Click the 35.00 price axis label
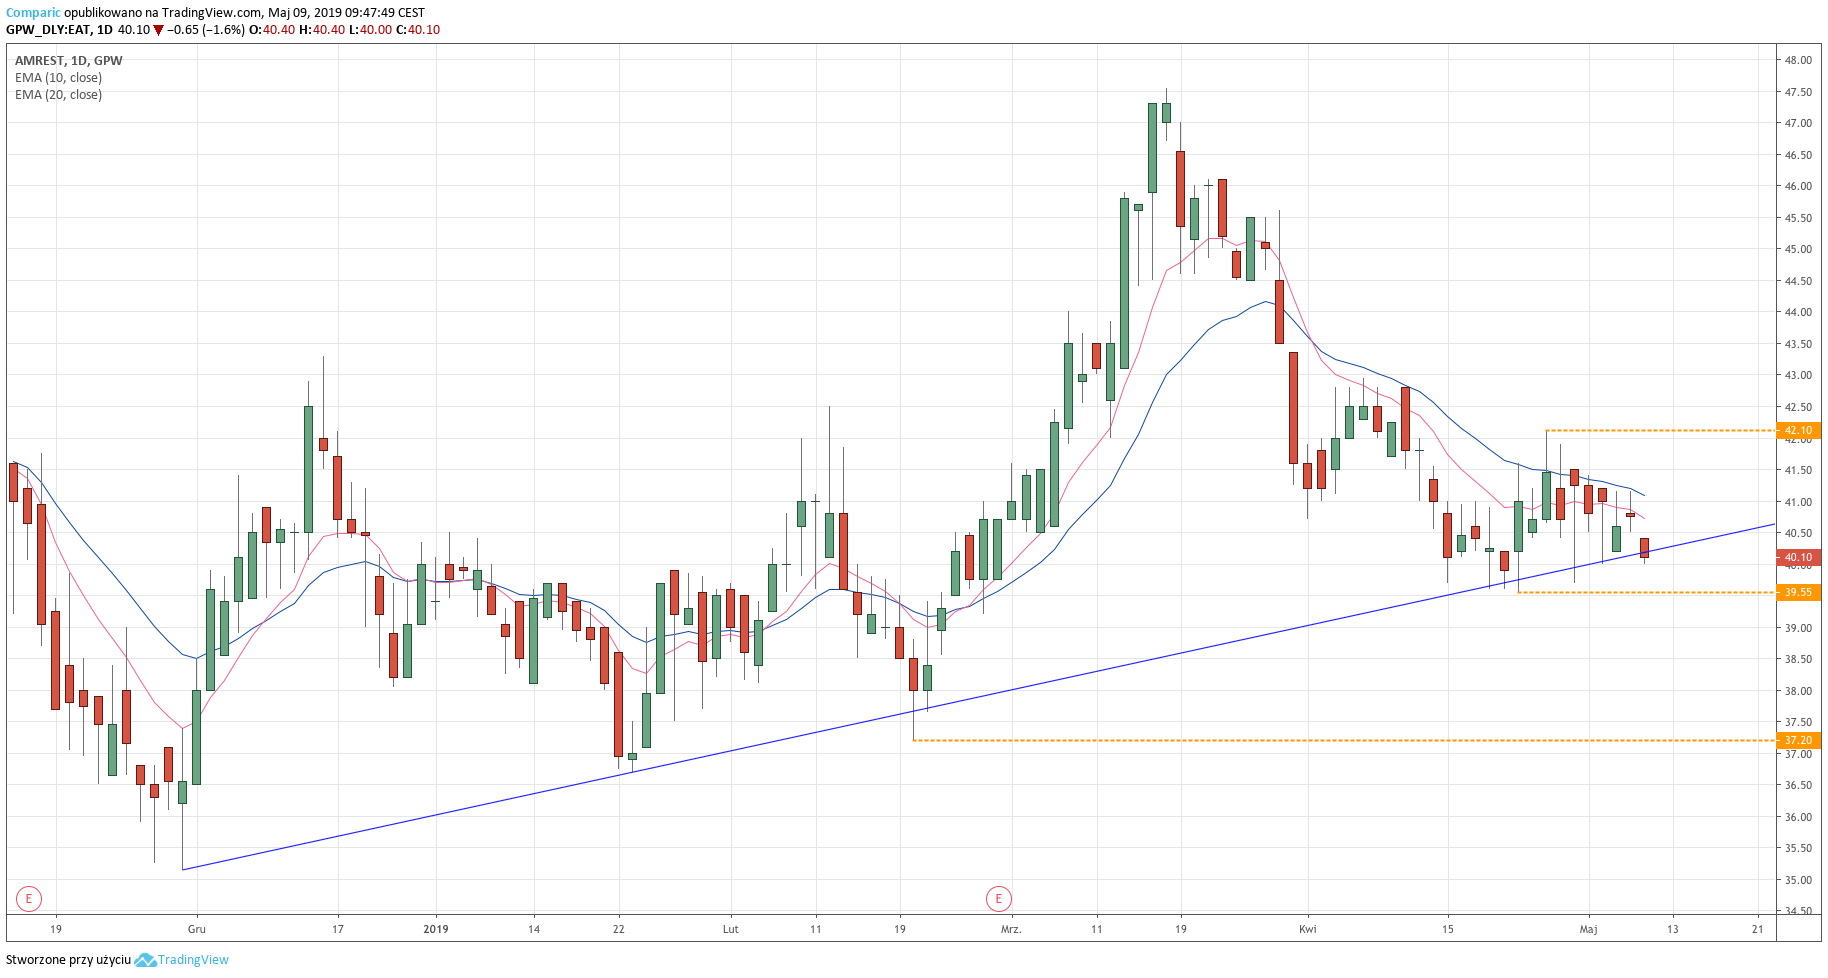Image resolution: width=1828 pixels, height=978 pixels. click(1798, 880)
